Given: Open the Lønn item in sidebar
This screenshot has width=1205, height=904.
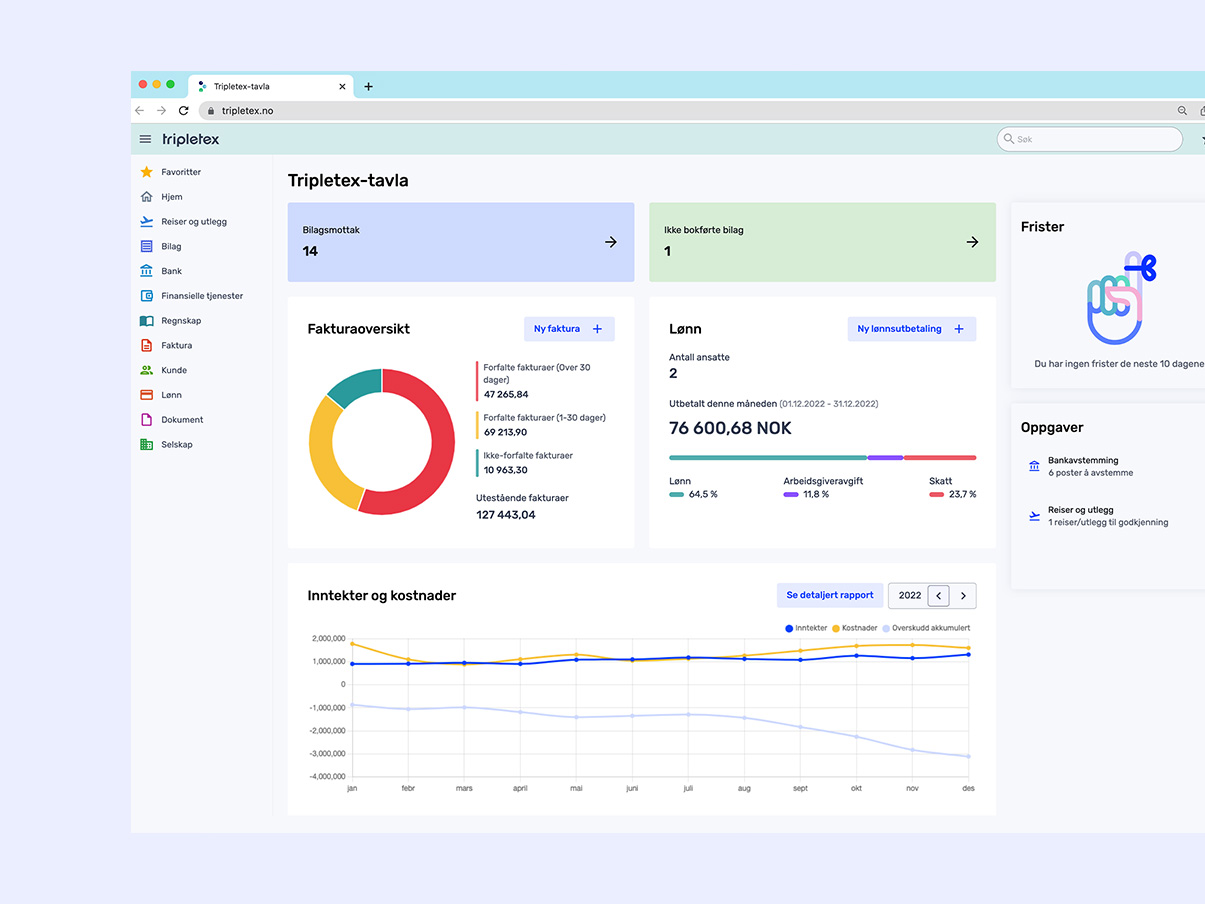Looking at the screenshot, I should [171, 395].
